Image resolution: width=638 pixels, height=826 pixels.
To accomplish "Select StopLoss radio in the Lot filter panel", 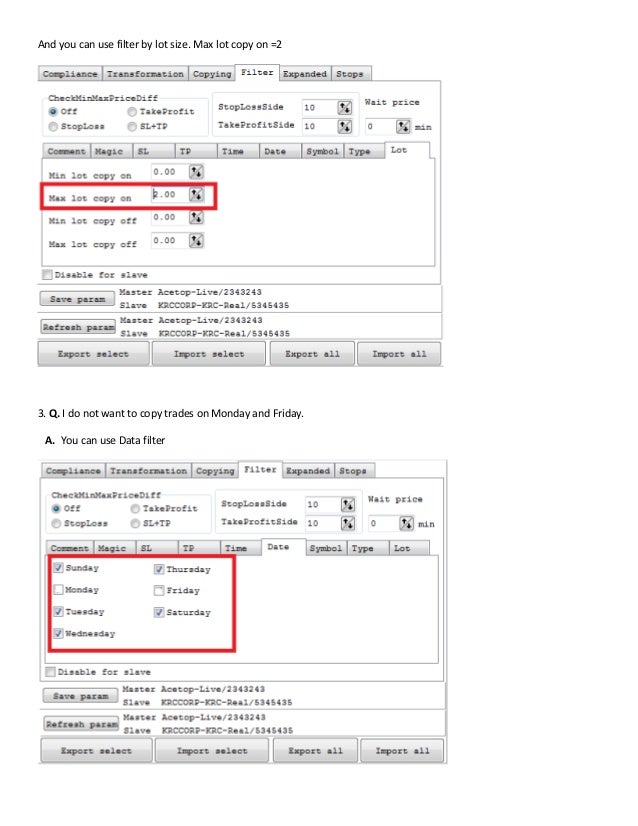I will coord(53,126).
